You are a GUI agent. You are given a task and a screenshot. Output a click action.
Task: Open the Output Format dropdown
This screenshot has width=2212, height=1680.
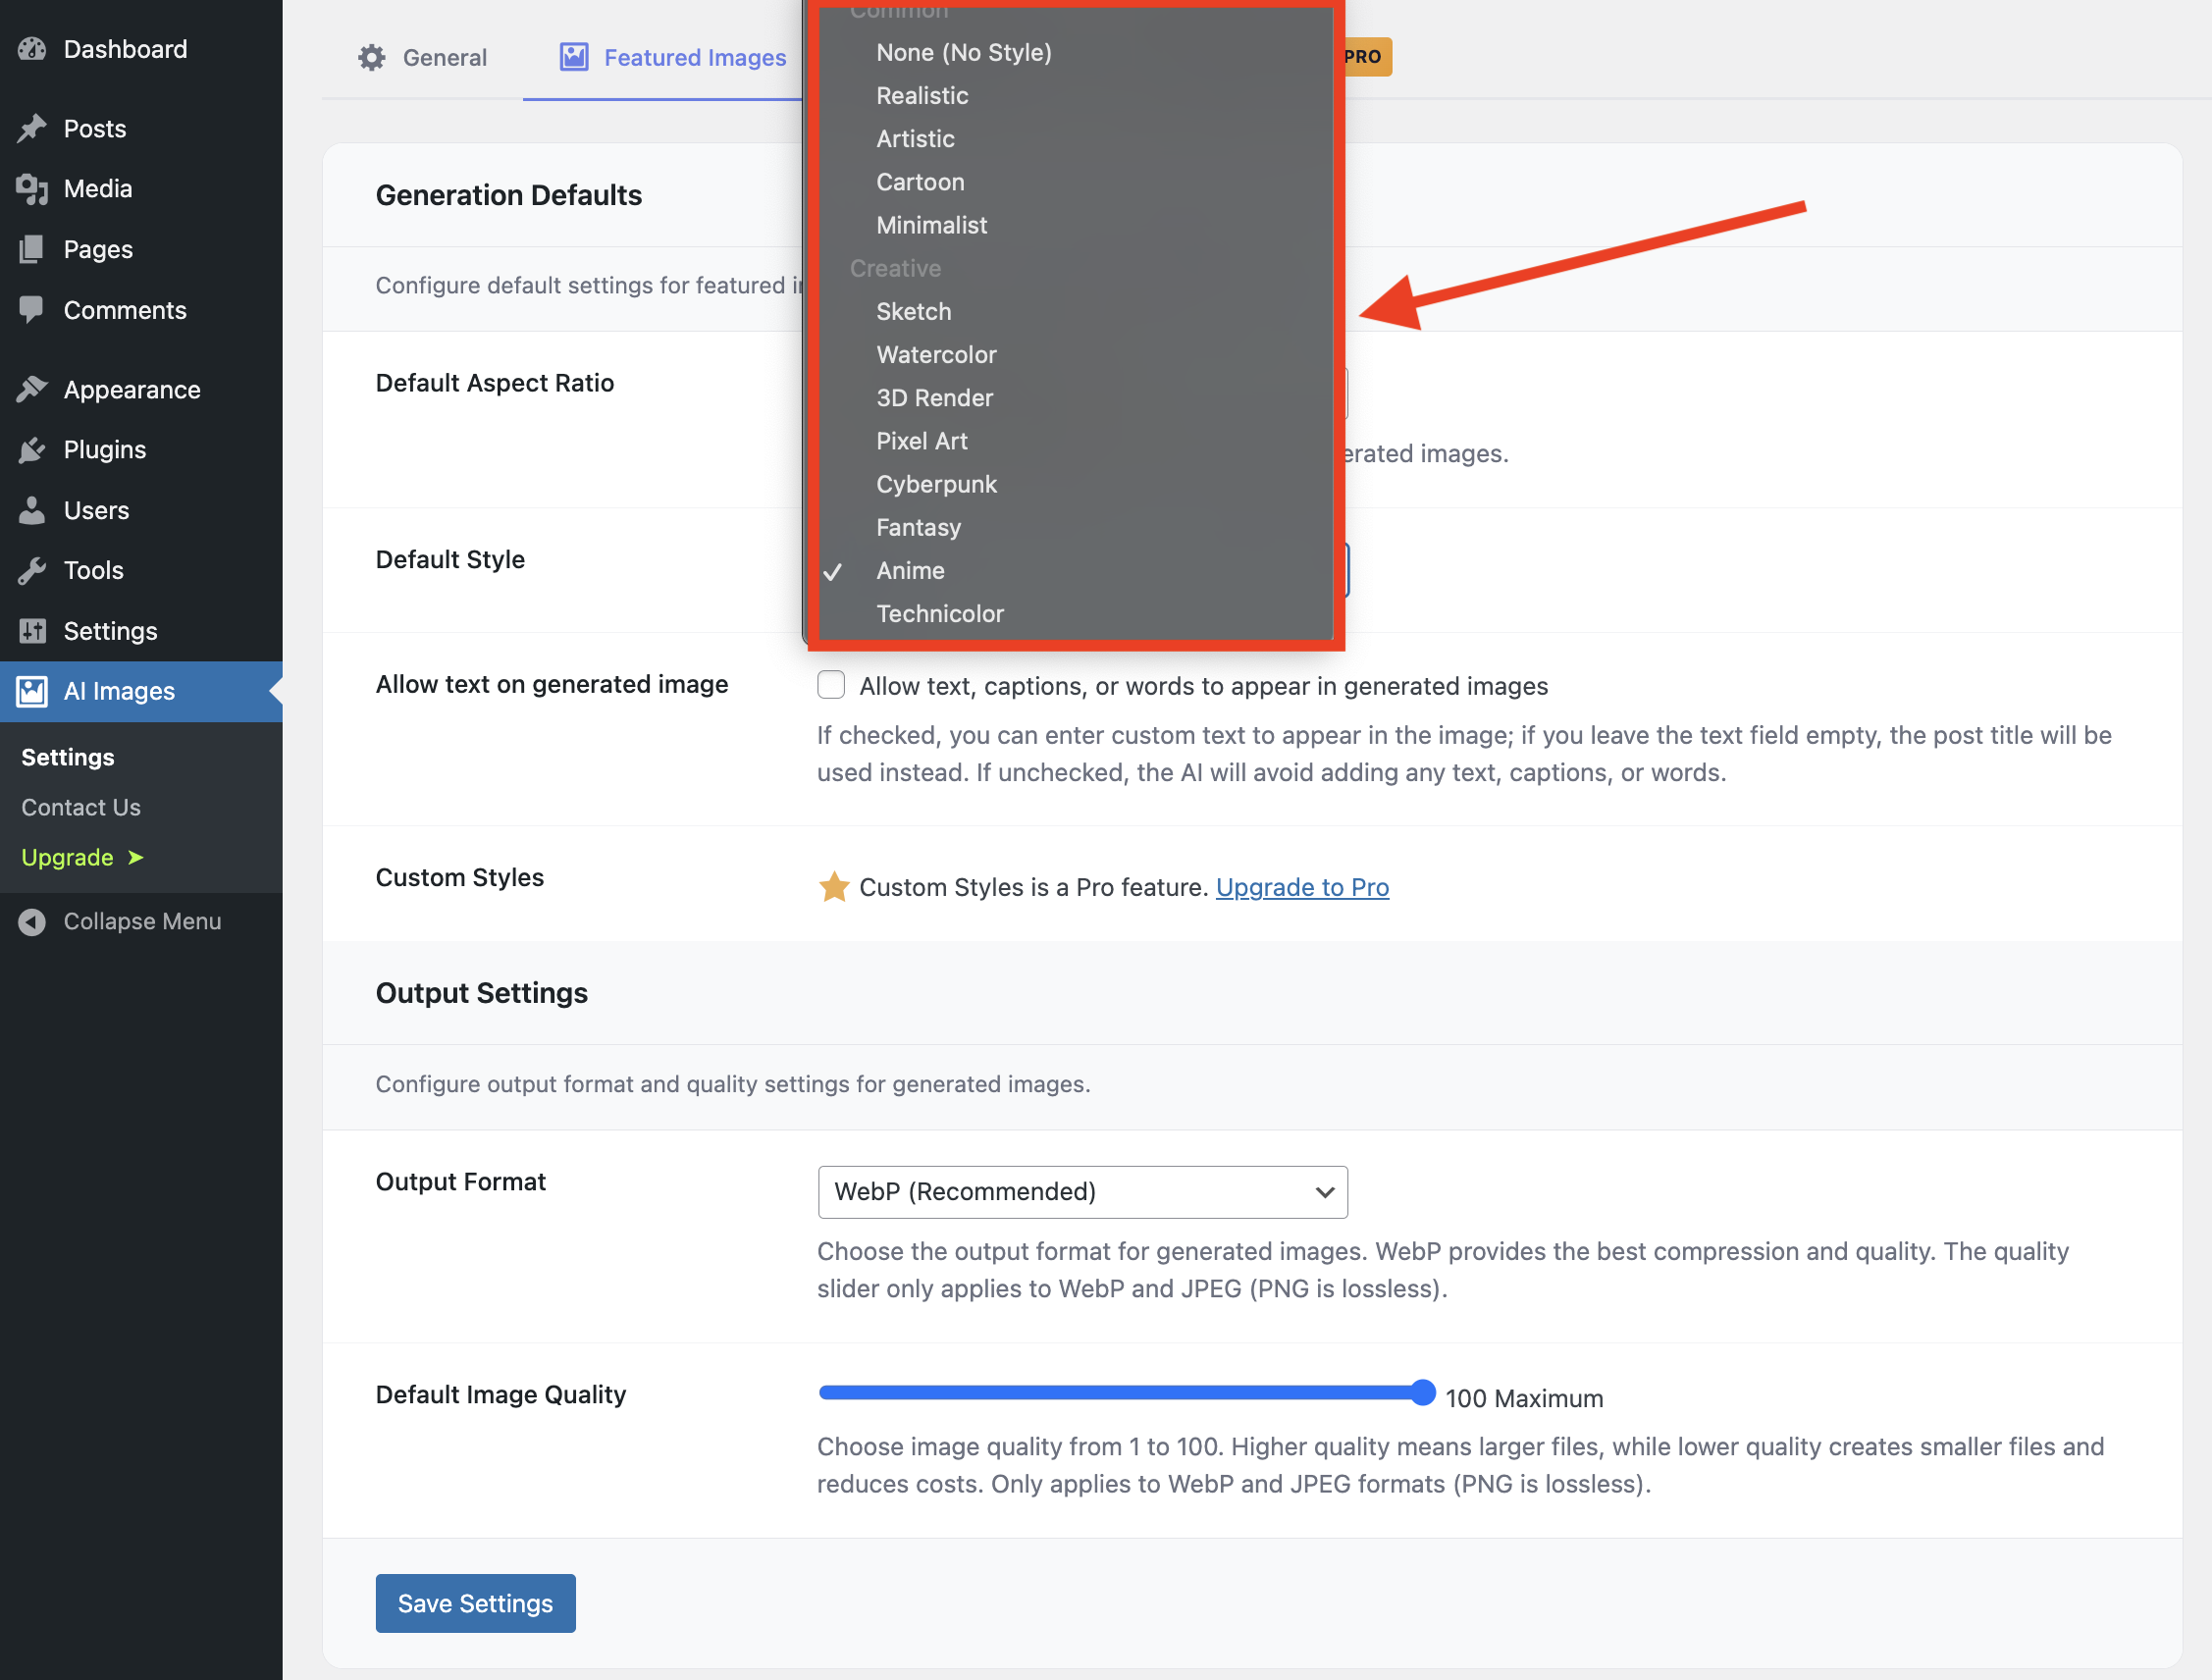point(1082,1192)
